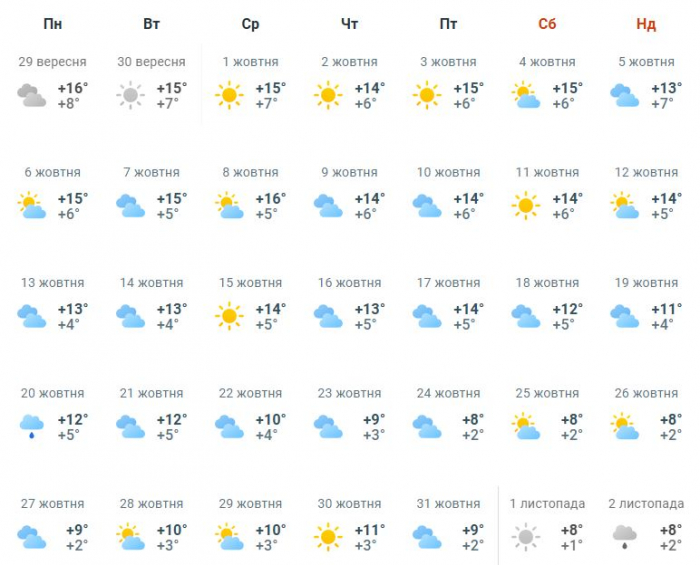700x565 pixels.
Task: Click the grey rain icon for 2 листопада
Action: (625, 537)
